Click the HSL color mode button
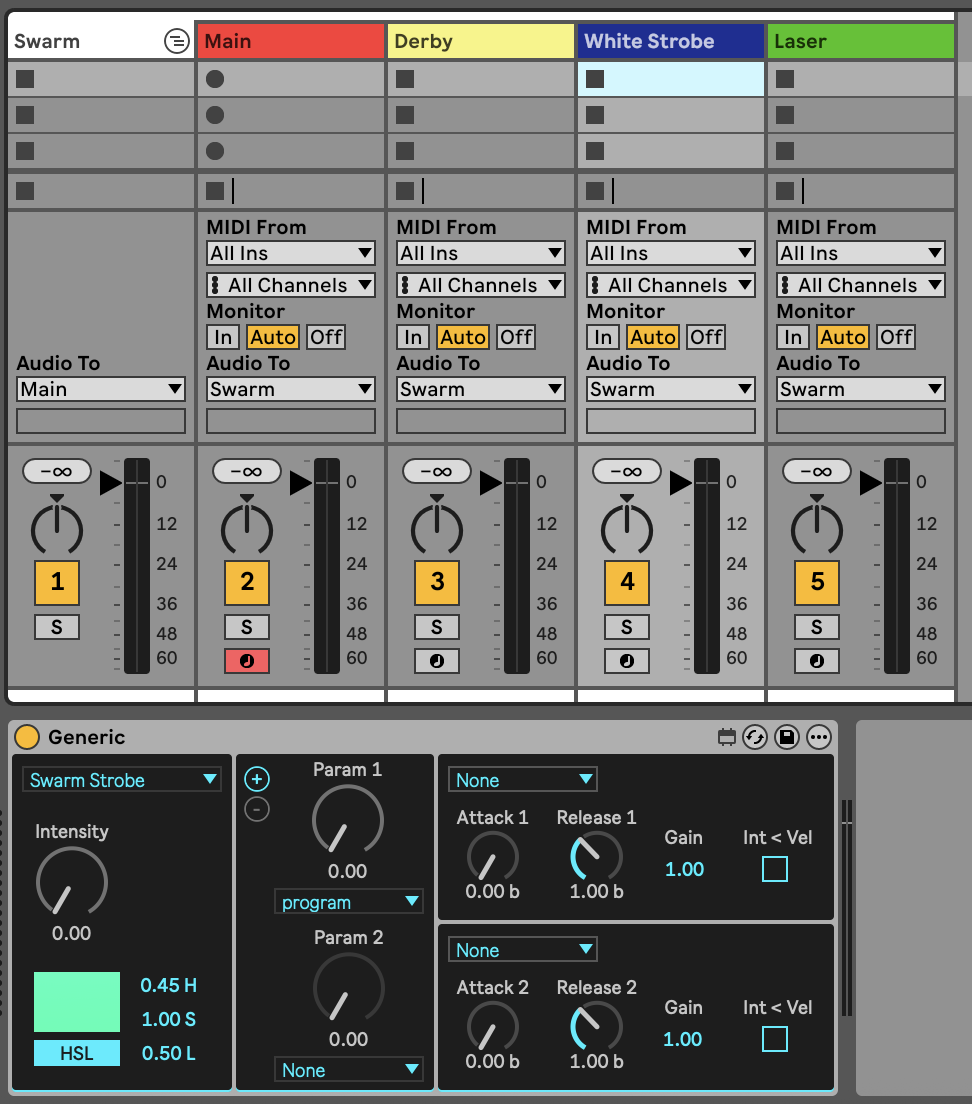Viewport: 972px width, 1104px height. pyautogui.click(x=77, y=1053)
